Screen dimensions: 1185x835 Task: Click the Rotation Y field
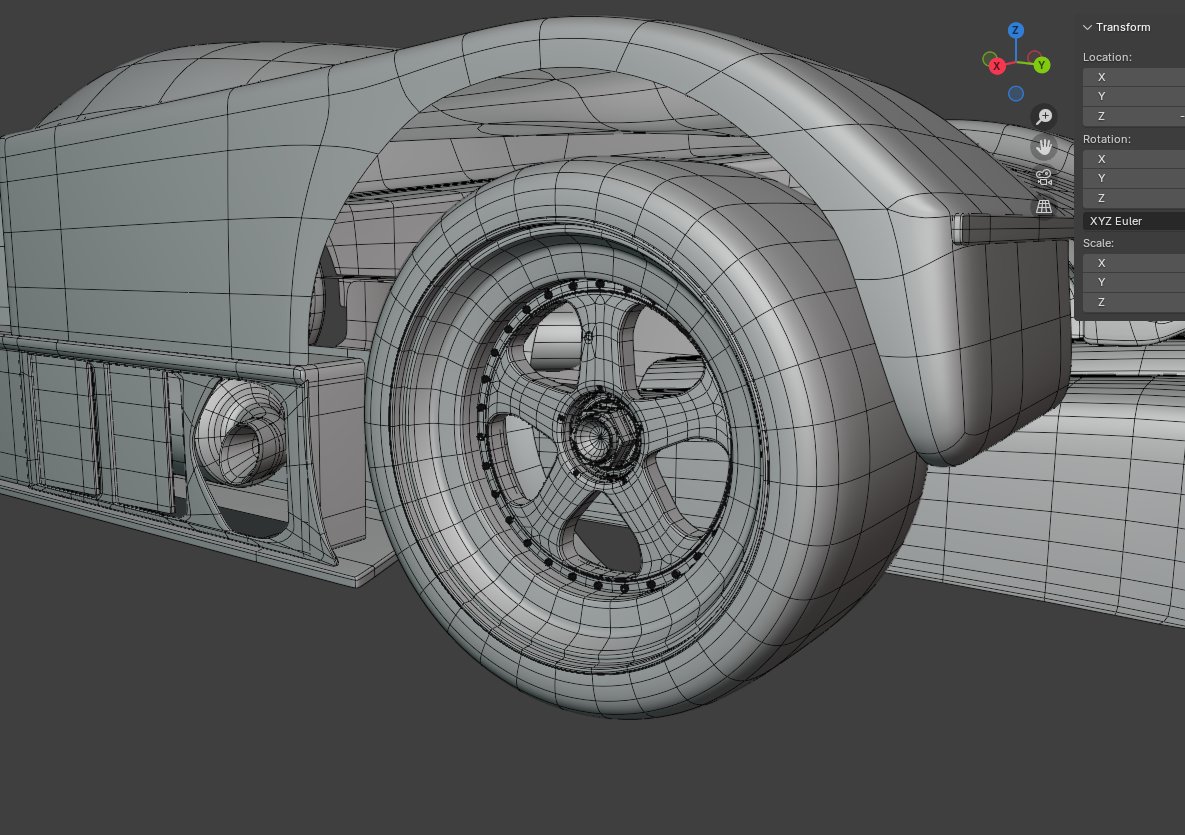coord(1134,178)
